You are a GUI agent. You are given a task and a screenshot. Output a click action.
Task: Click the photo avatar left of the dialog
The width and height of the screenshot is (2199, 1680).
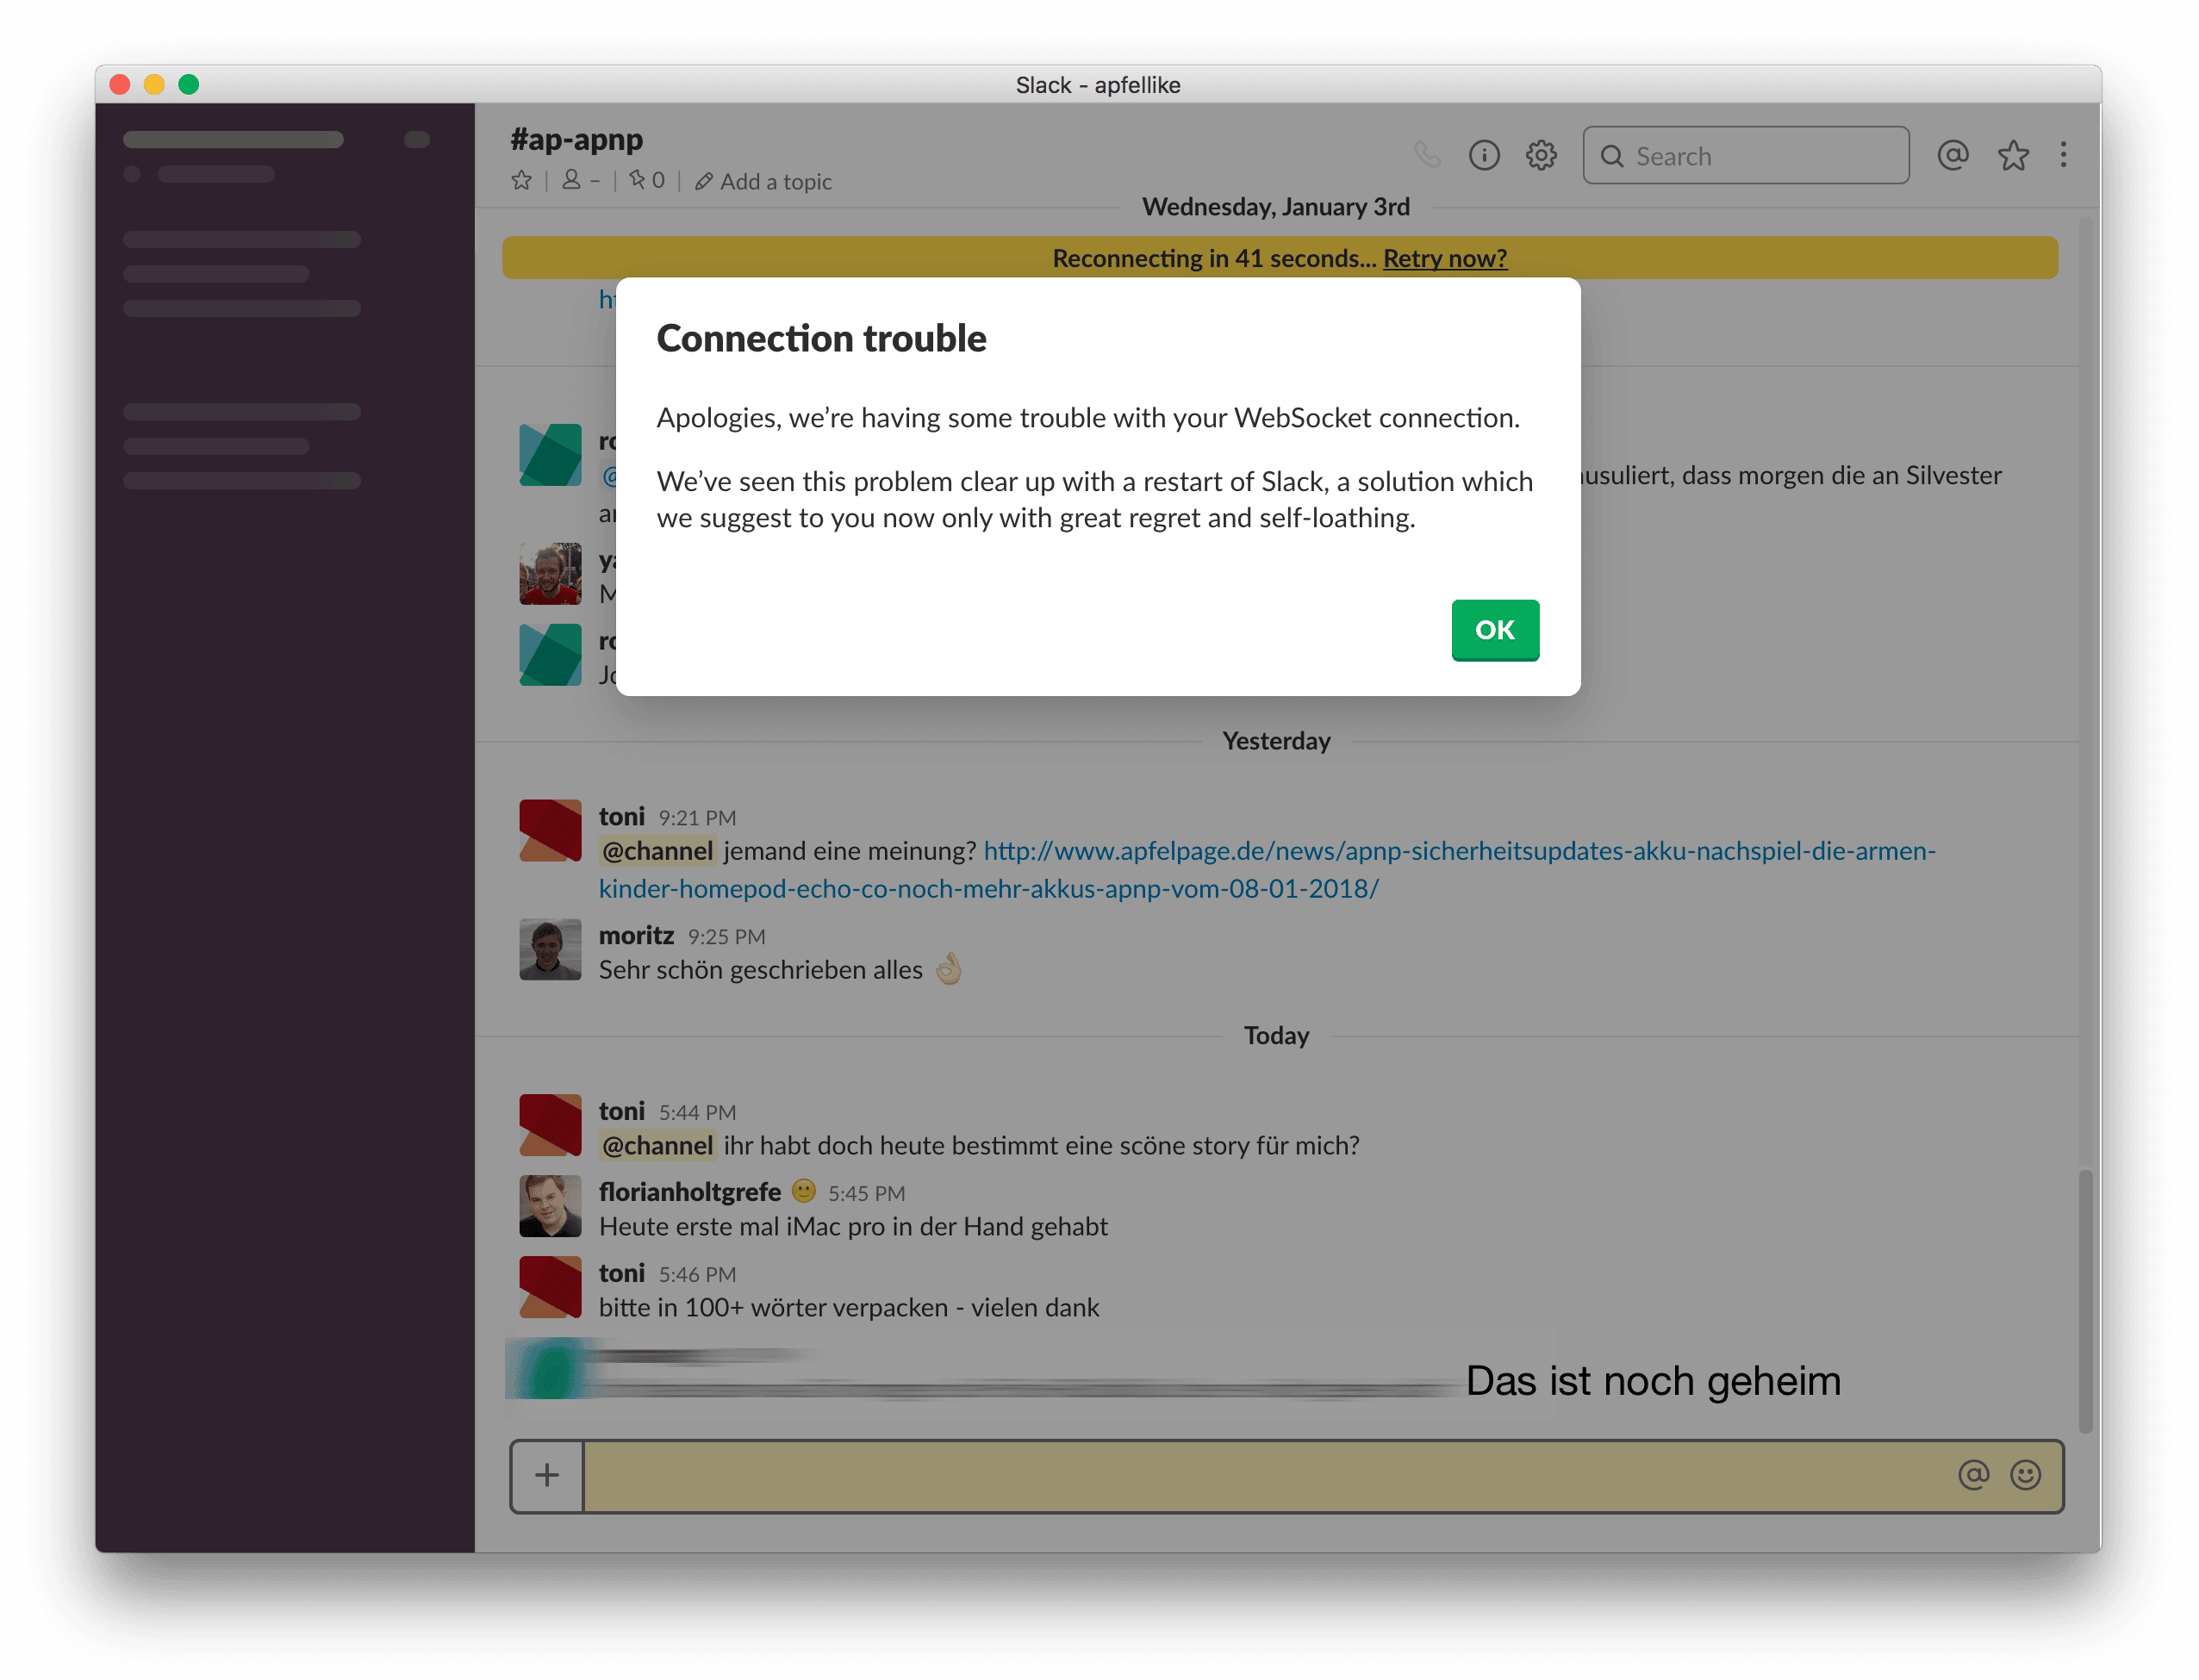(x=550, y=574)
